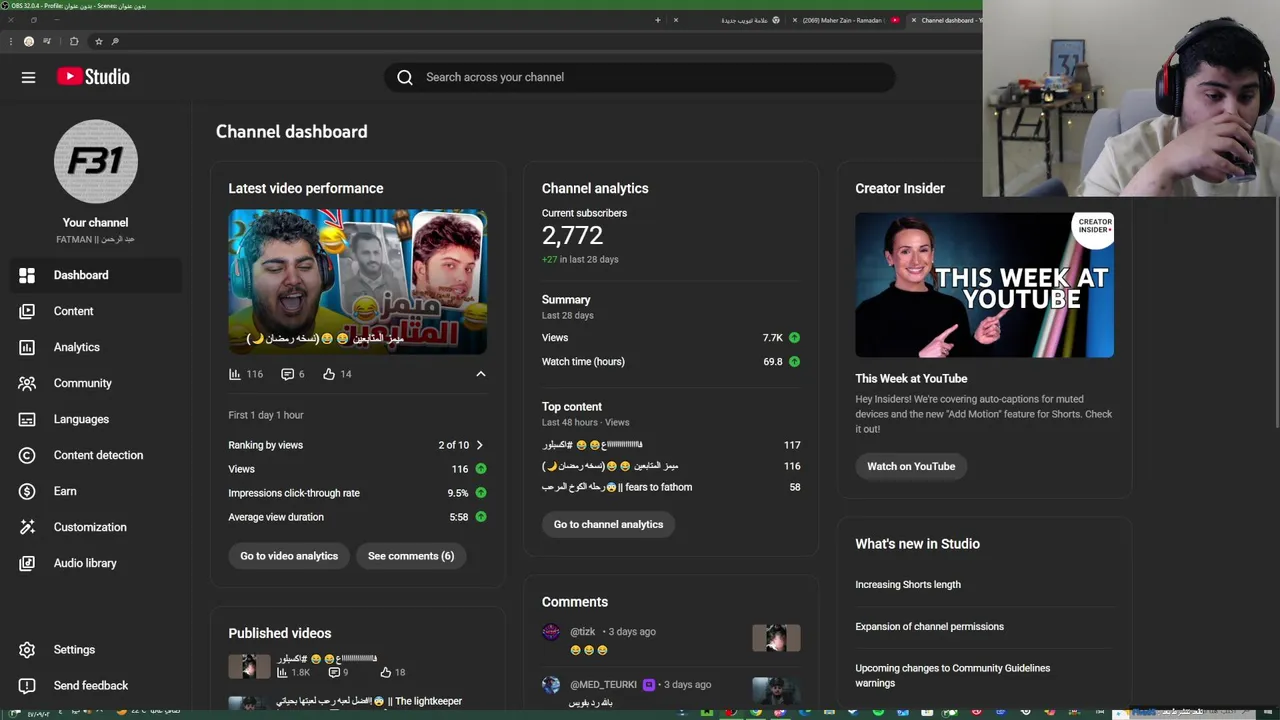This screenshot has height=720, width=1280.
Task: Click the browser media control icon
Action: click(47, 41)
